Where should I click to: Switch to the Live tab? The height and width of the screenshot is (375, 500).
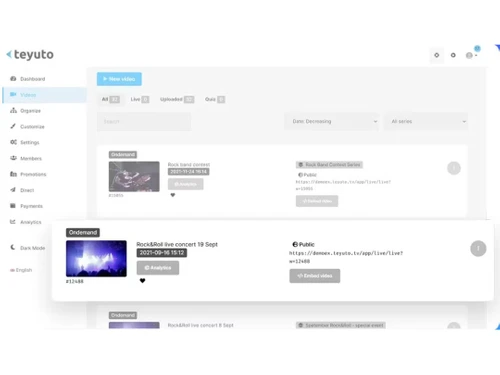(x=140, y=99)
